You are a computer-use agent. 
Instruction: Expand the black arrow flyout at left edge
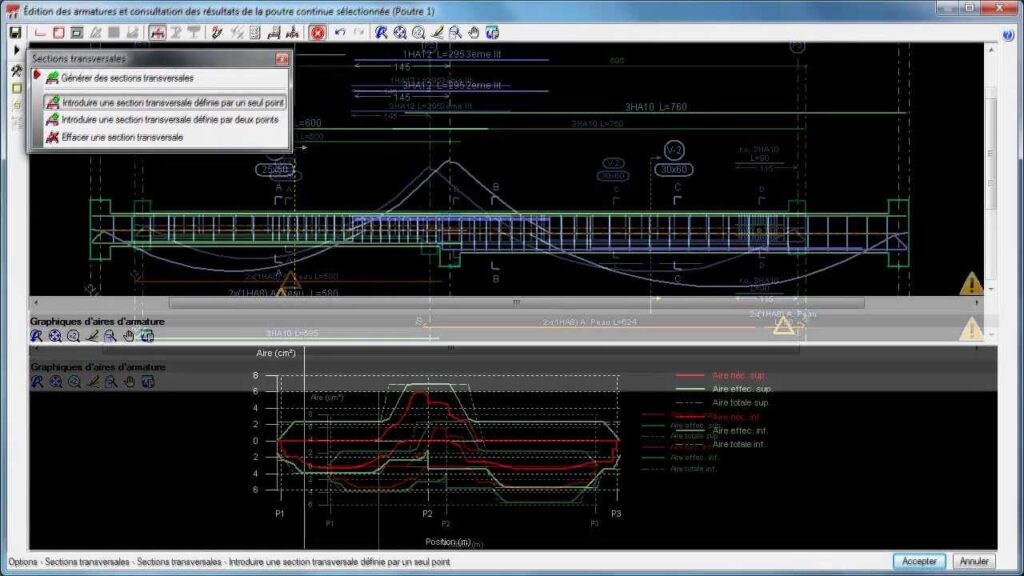click(16, 49)
